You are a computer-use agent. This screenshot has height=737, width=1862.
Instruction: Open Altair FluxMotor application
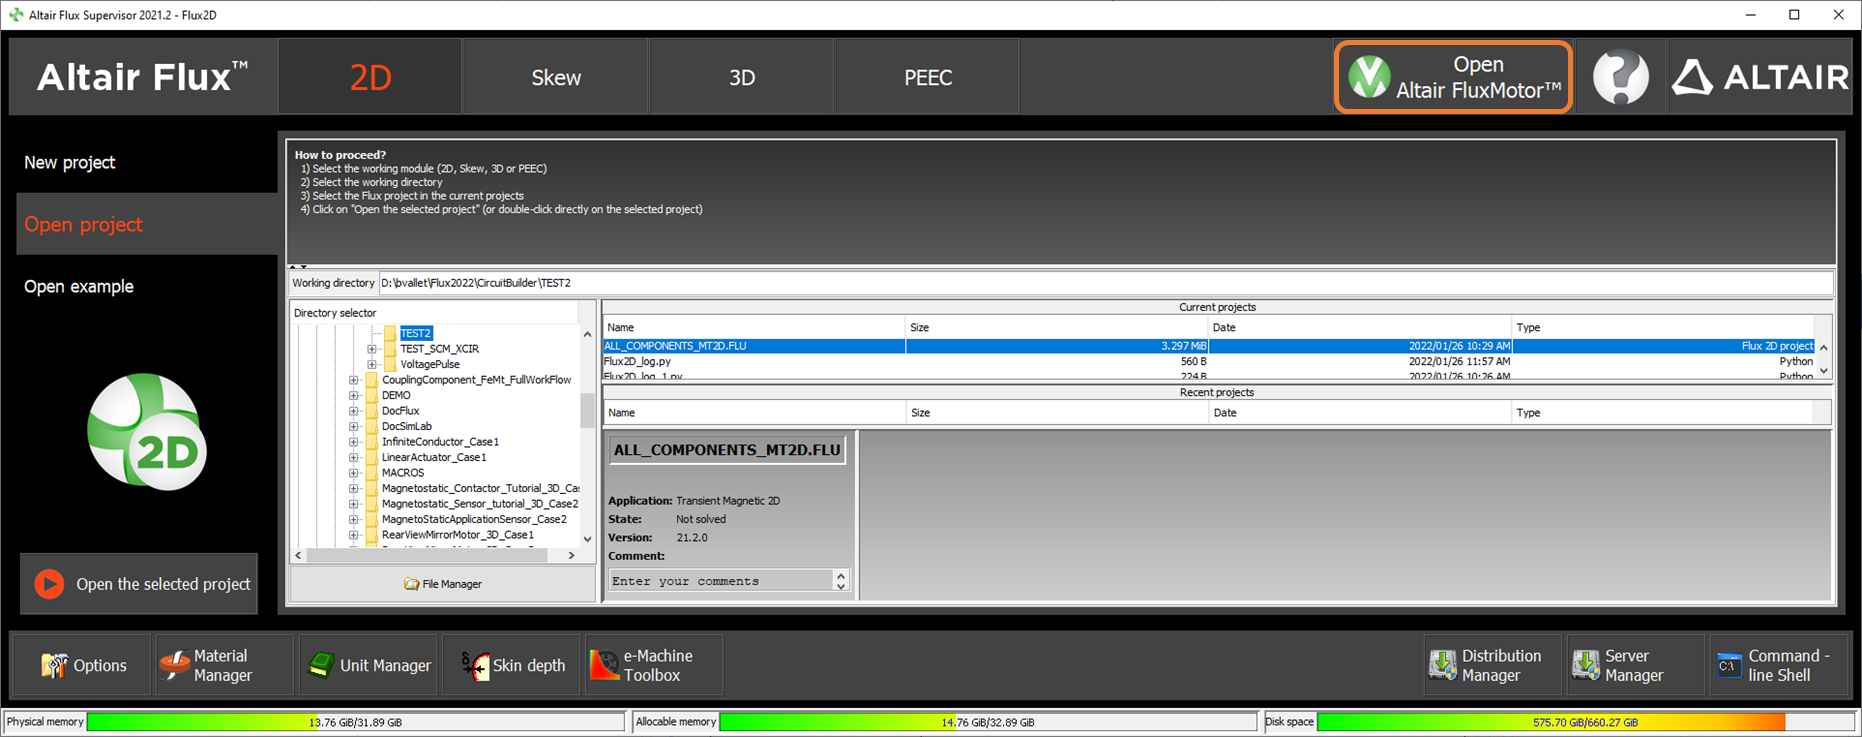coord(1453,77)
